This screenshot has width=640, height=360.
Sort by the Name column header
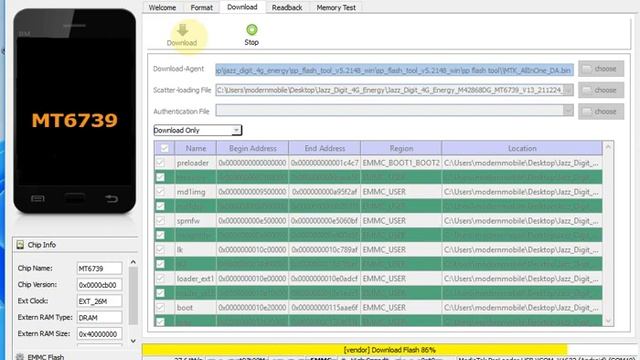pos(196,148)
